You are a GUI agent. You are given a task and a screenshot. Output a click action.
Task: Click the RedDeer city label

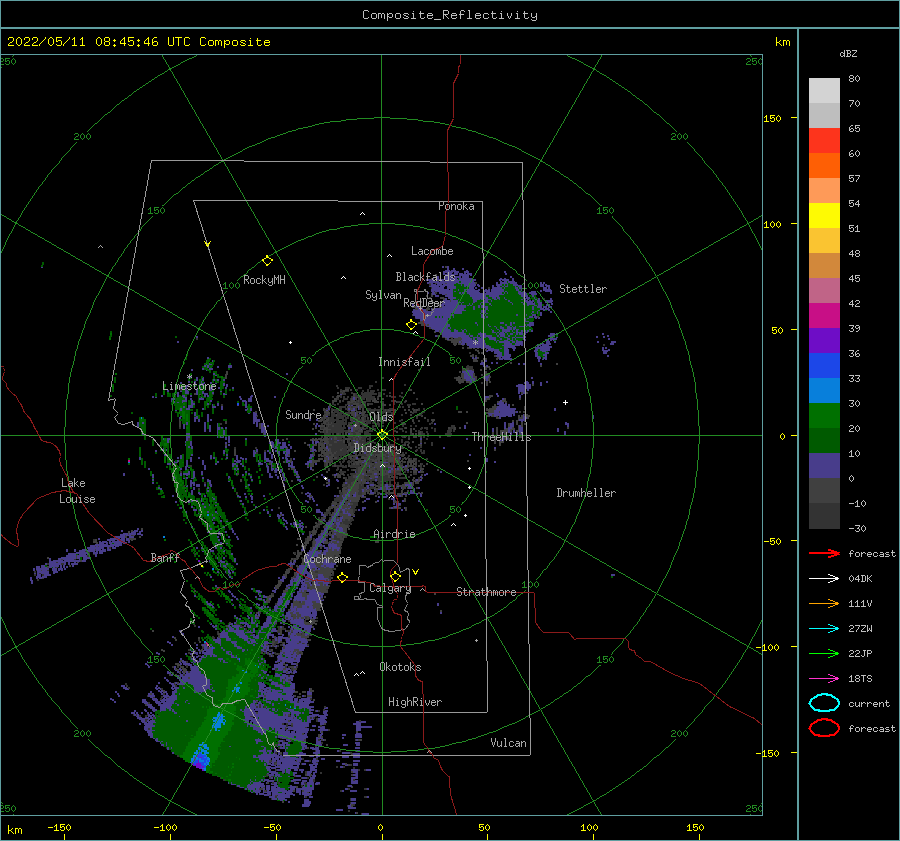tap(424, 303)
